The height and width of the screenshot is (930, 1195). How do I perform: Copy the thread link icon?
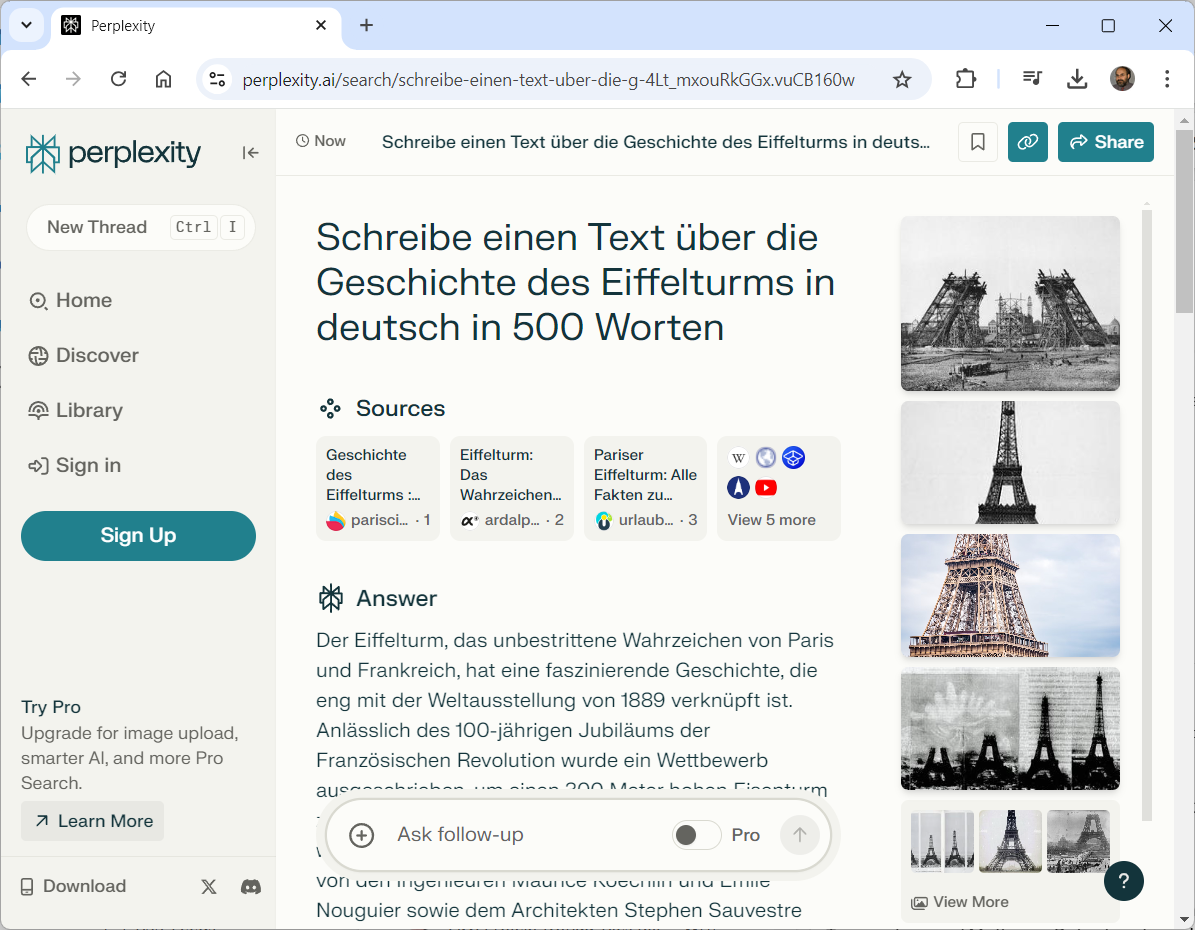tap(1027, 142)
